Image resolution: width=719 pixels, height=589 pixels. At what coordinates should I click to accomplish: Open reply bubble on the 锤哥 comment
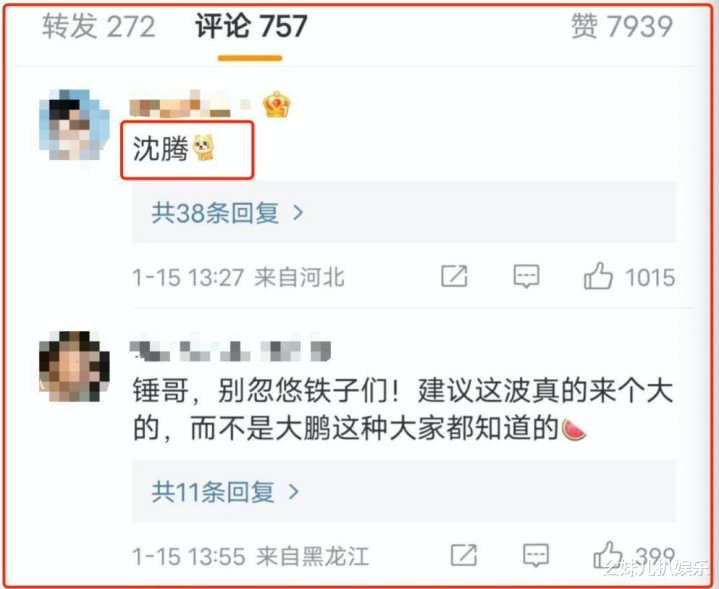tap(536, 556)
